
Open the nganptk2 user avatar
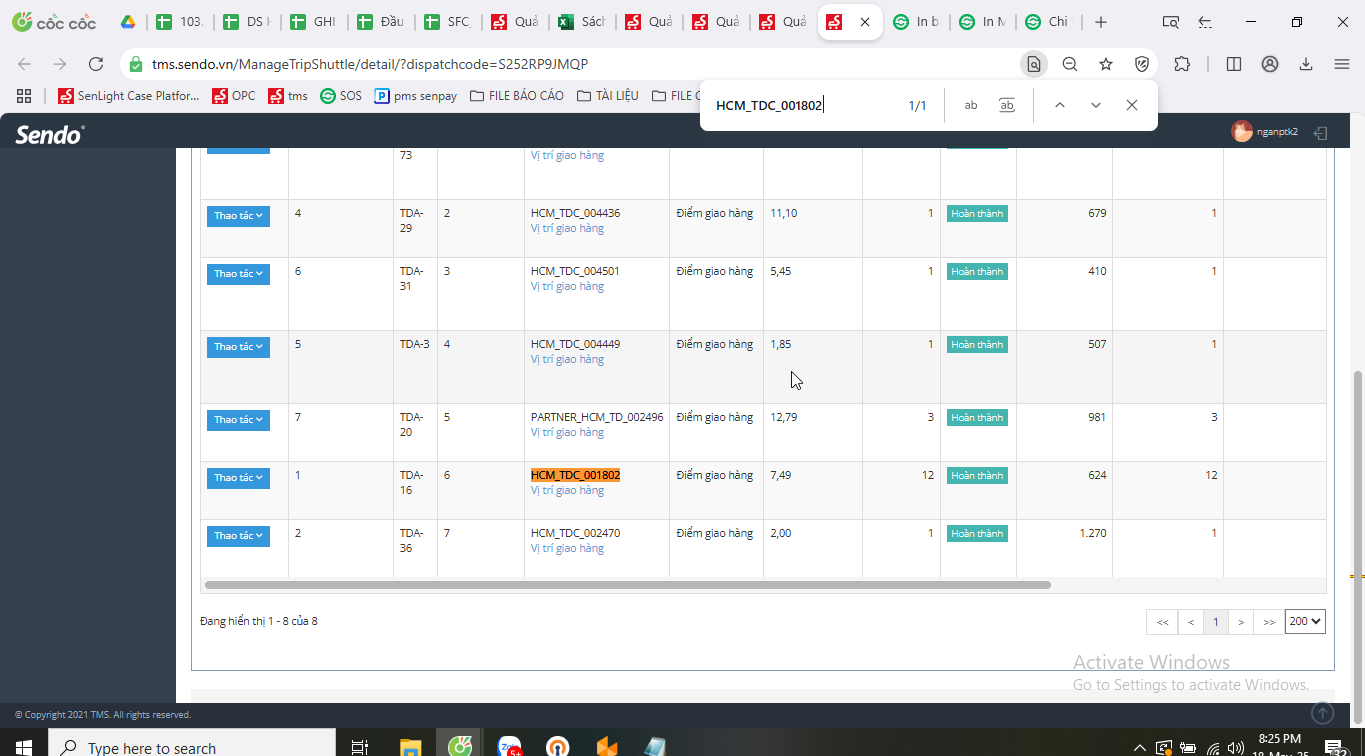1242,131
